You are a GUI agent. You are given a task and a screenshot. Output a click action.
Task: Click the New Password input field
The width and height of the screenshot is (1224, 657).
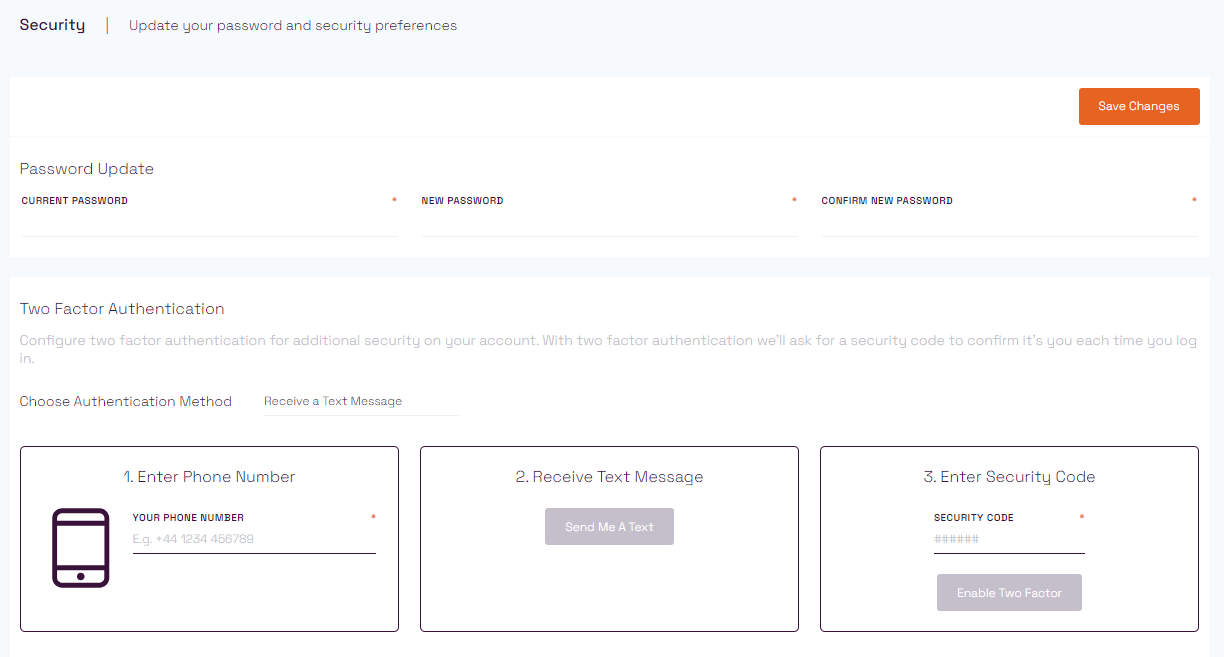pyautogui.click(x=609, y=230)
